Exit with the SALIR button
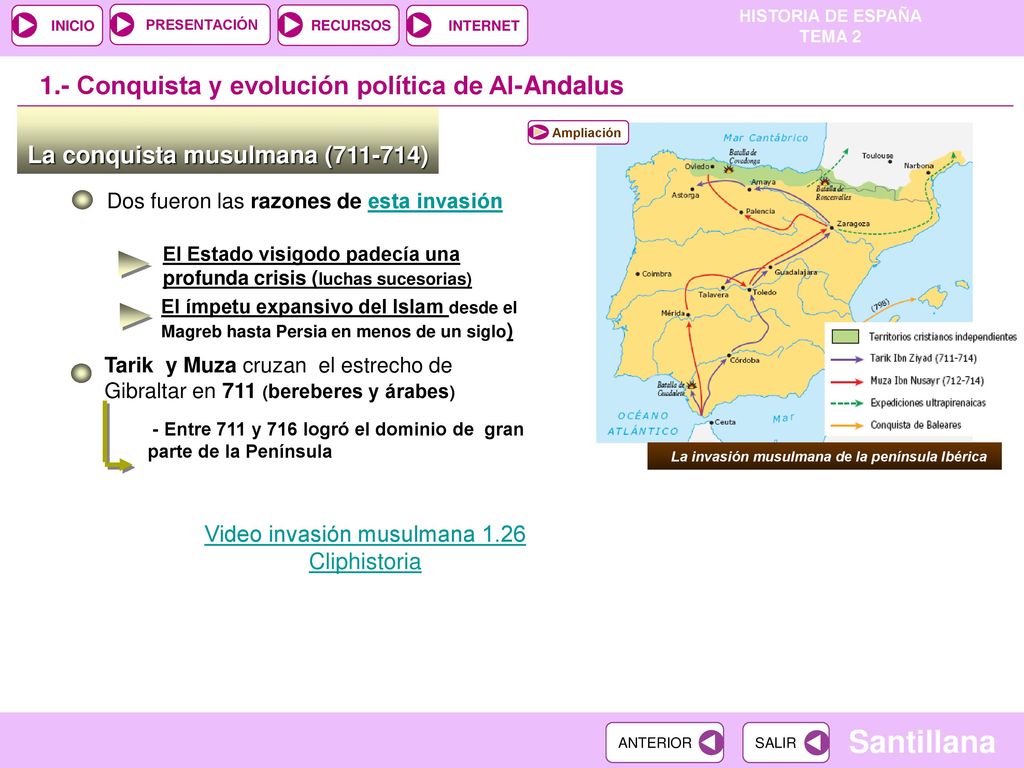Screen dimensions: 1024x768 tap(786, 743)
